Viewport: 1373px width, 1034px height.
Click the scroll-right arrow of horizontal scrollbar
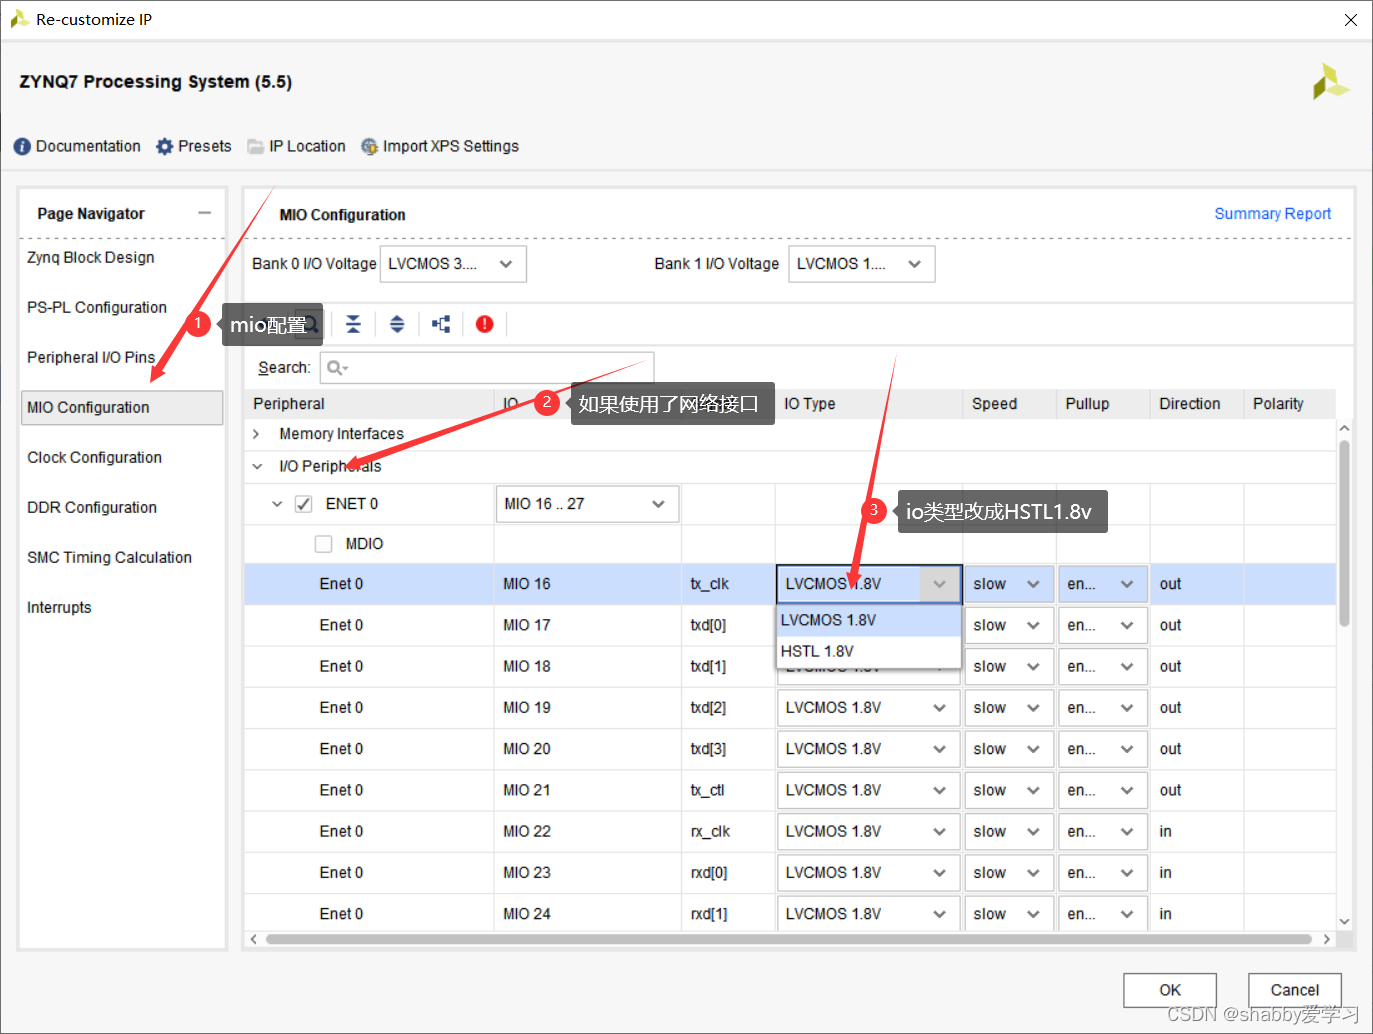coord(1327,939)
